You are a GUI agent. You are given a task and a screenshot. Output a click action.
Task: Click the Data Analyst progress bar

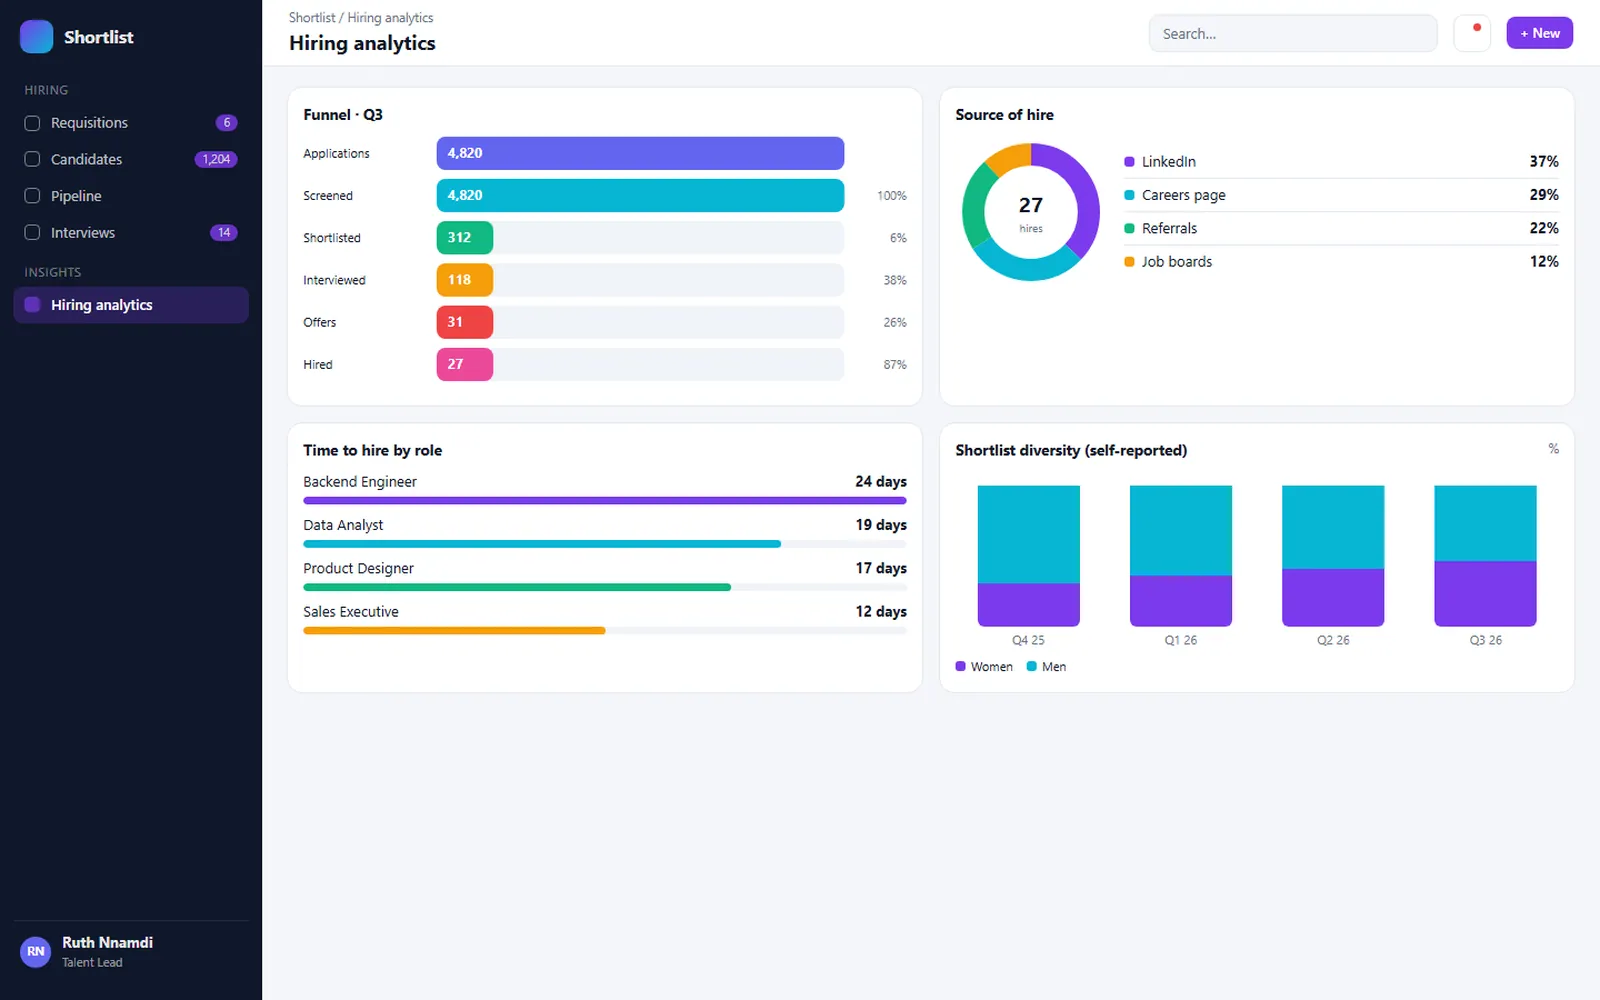[x=605, y=544]
